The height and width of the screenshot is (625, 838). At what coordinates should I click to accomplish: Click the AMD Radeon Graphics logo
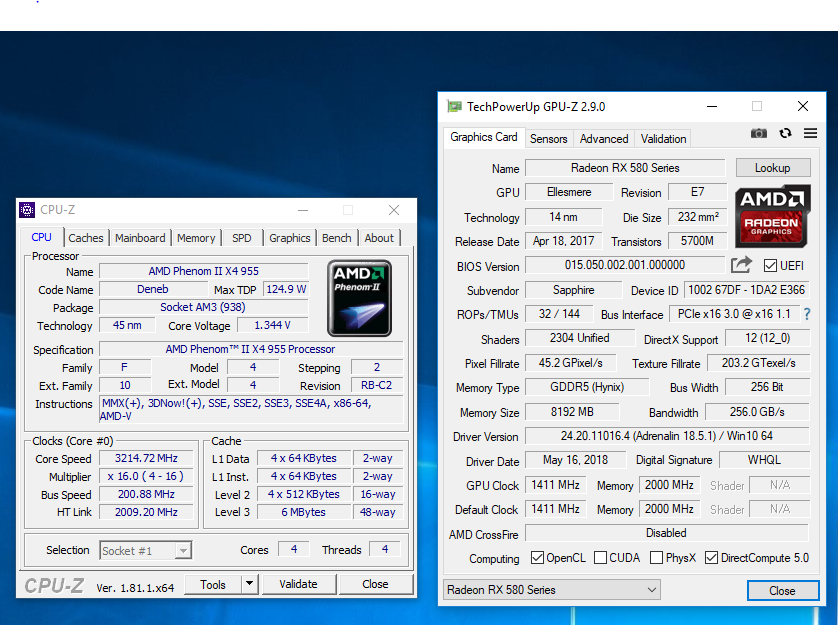(773, 216)
